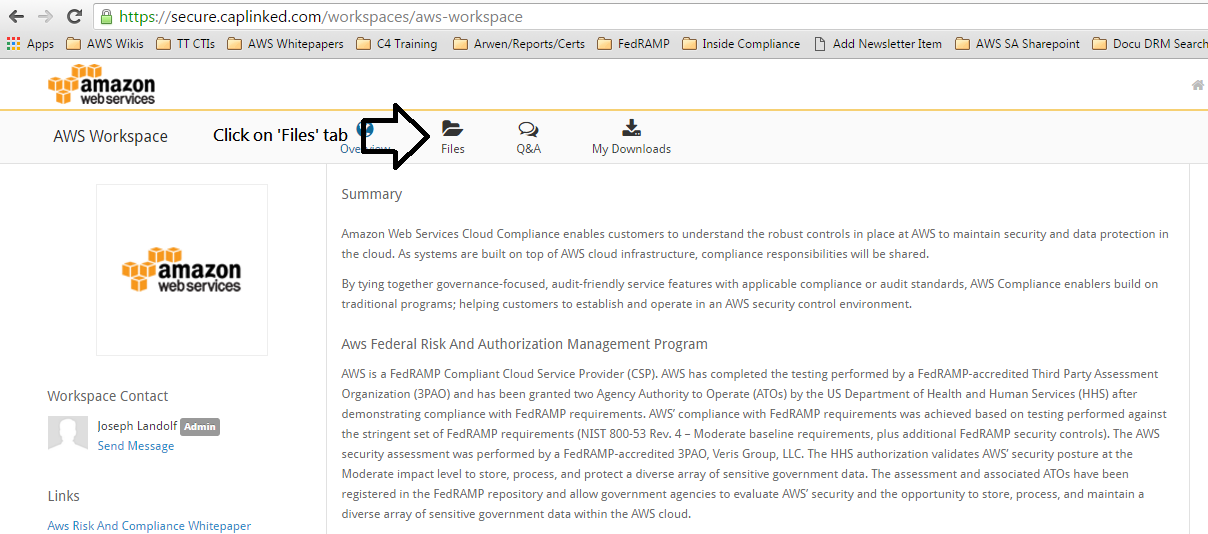Click the browser forward arrow
Viewport: 1208px width, 534px height.
45,17
